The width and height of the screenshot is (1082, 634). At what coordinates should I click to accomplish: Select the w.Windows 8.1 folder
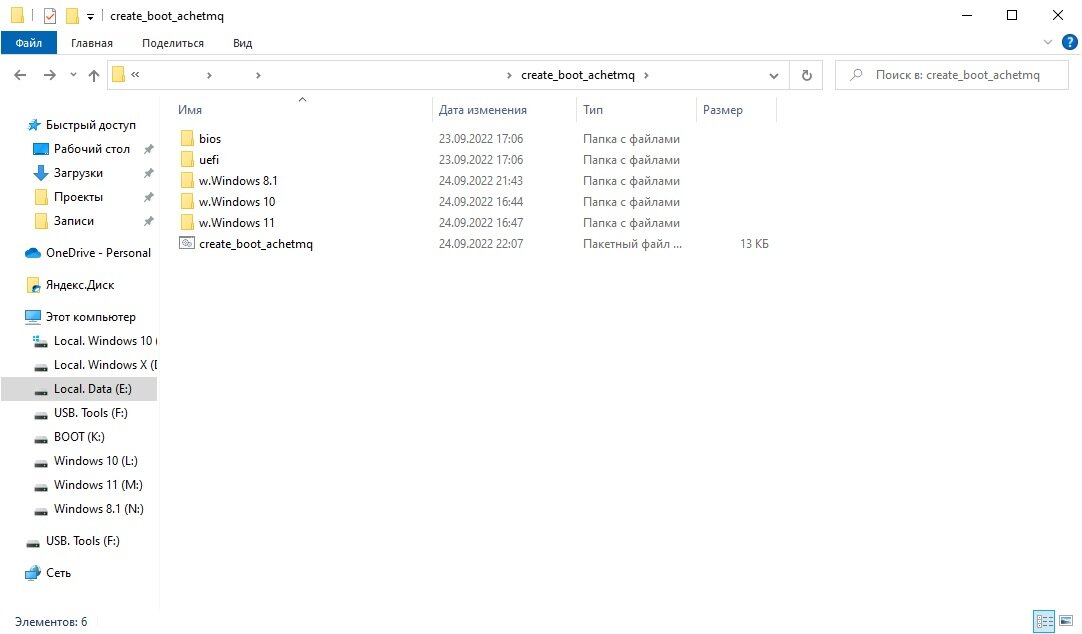click(x=238, y=181)
